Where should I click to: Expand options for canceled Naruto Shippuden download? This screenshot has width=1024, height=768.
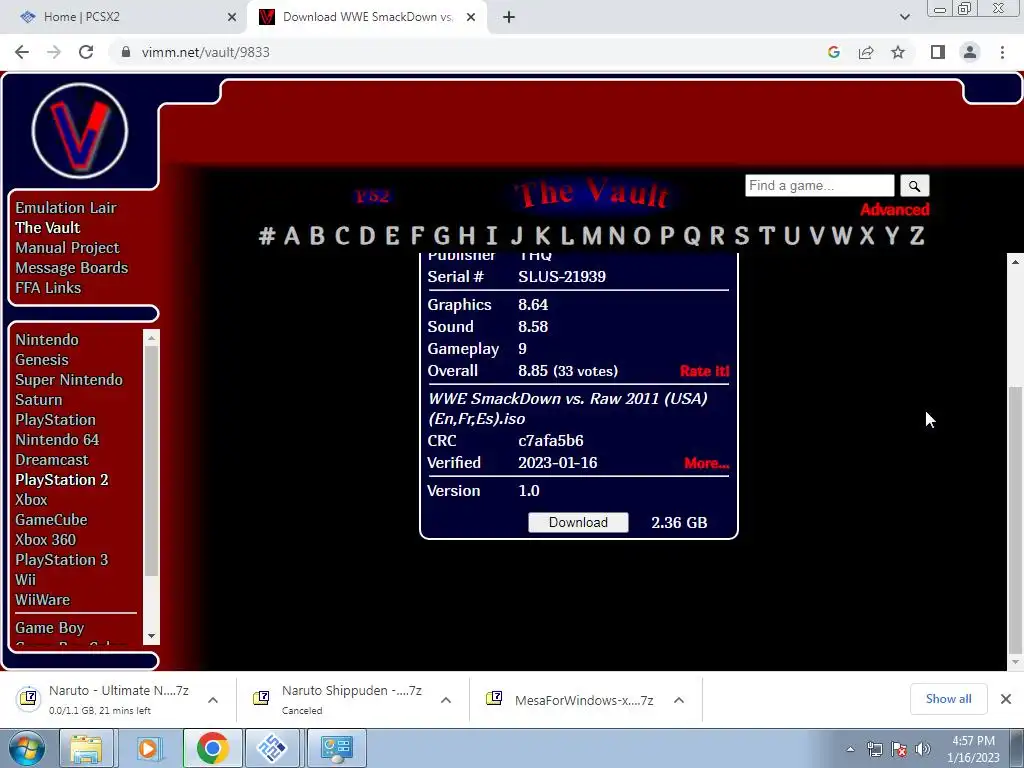(x=446, y=700)
